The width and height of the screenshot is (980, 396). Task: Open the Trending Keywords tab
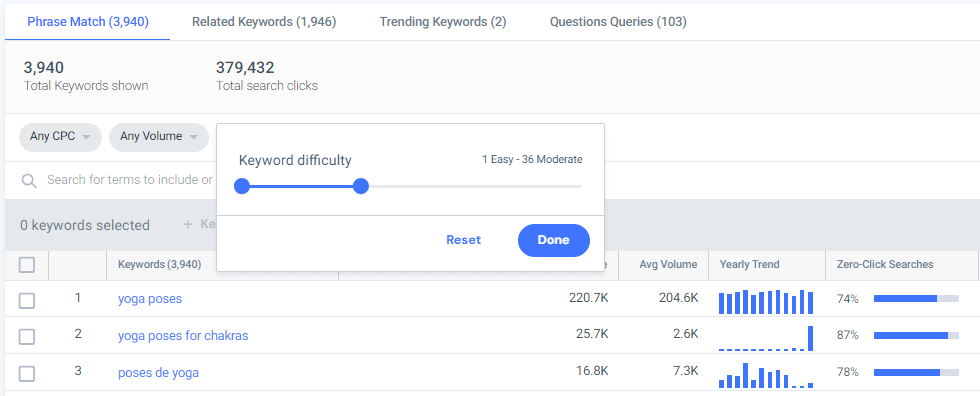pos(442,22)
